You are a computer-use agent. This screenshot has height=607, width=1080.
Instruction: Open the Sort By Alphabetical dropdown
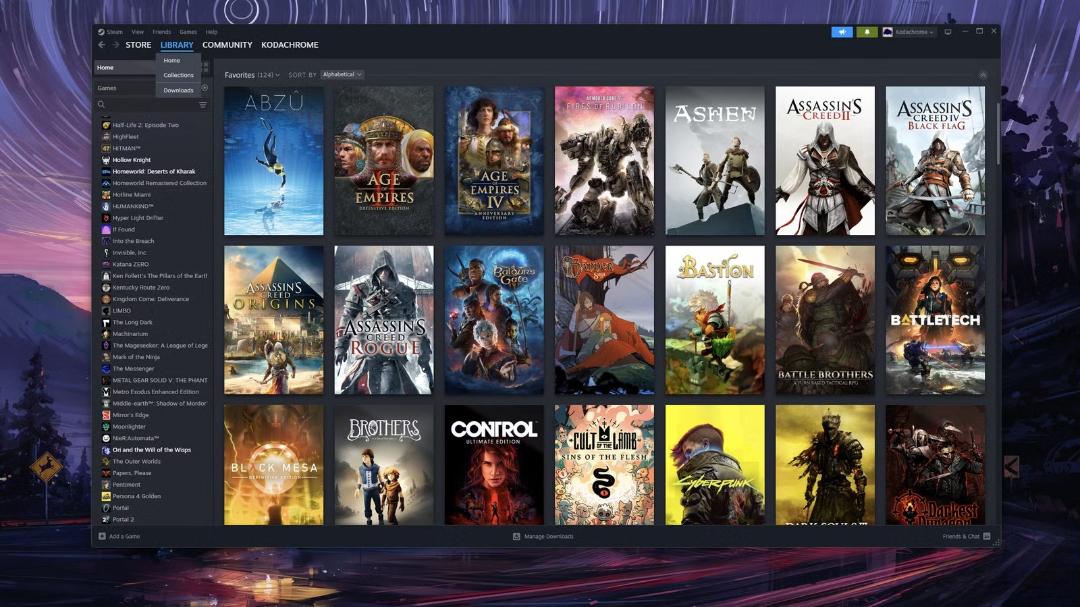click(340, 74)
